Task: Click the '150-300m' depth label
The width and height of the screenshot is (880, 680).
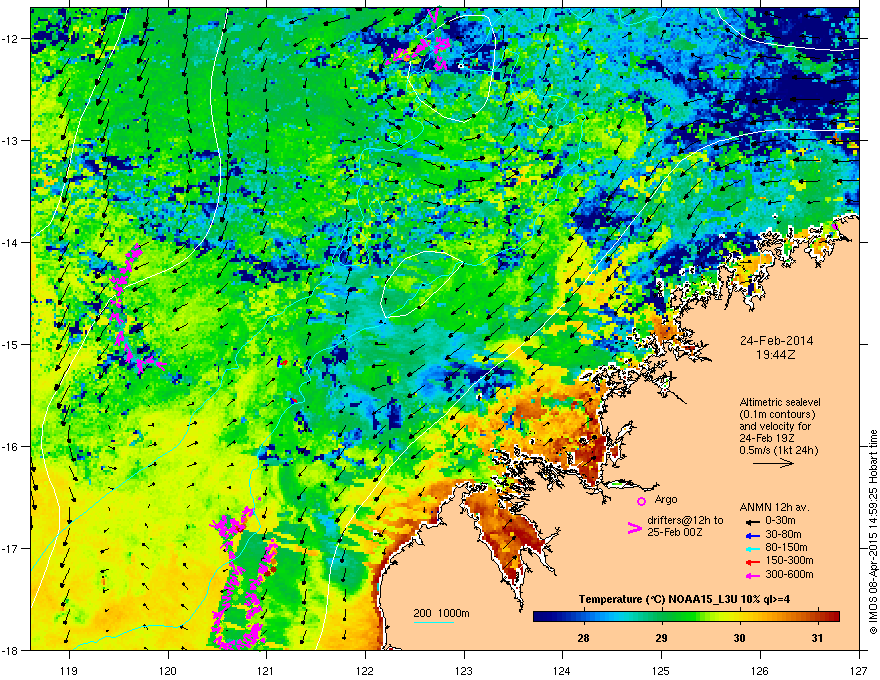Action: coord(789,560)
